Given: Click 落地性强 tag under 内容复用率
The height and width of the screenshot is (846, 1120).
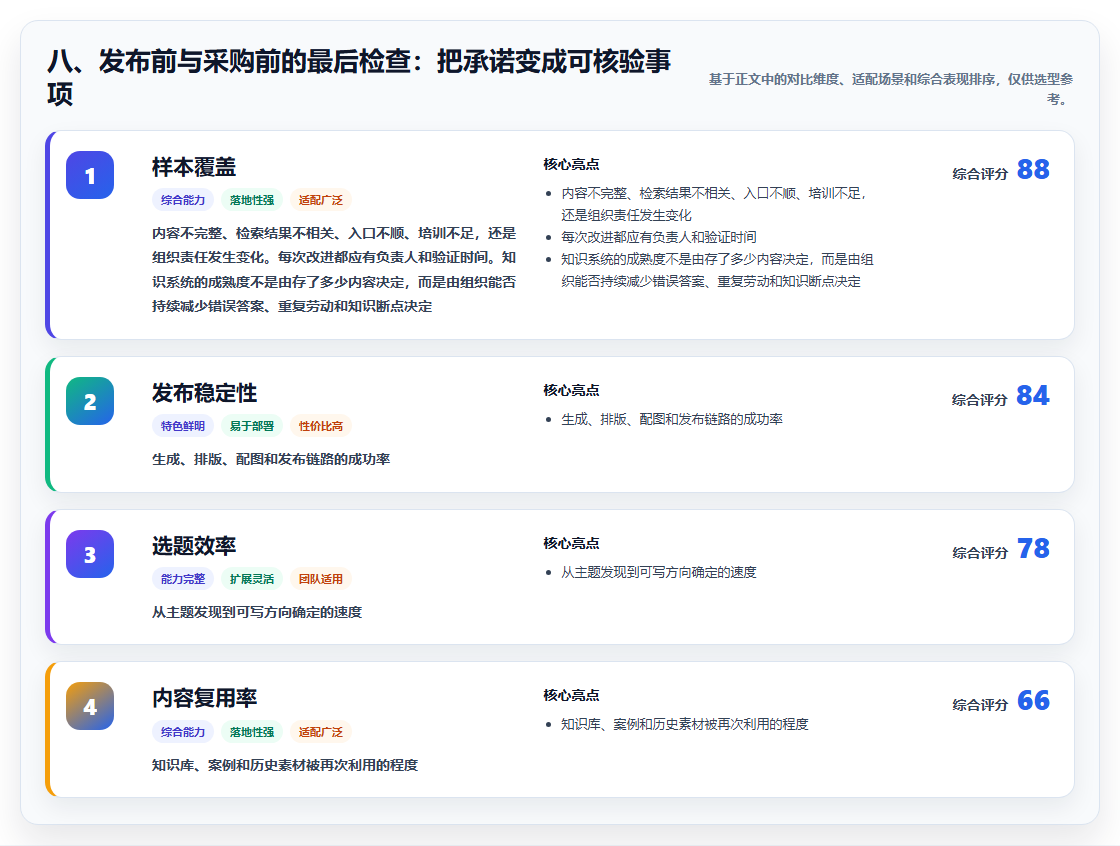Looking at the screenshot, I should click(251, 732).
